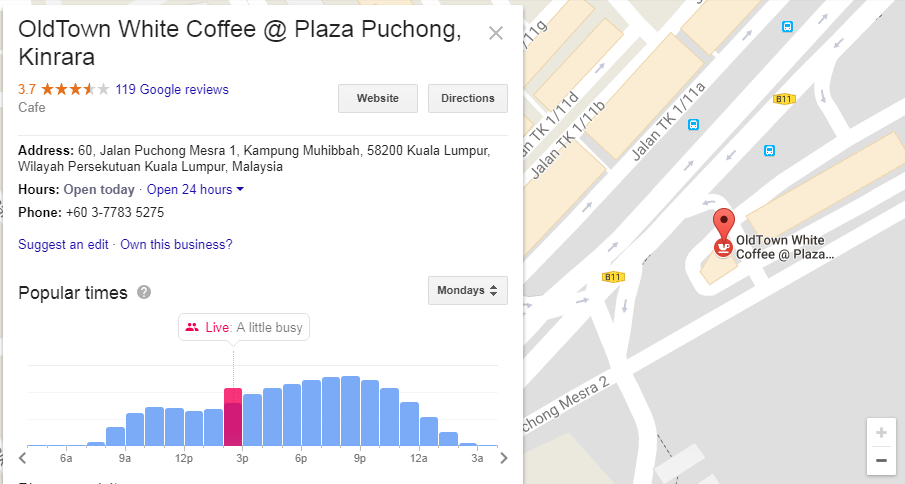
Task: Click the topmost bus stop icon on map
Action: pos(788,26)
